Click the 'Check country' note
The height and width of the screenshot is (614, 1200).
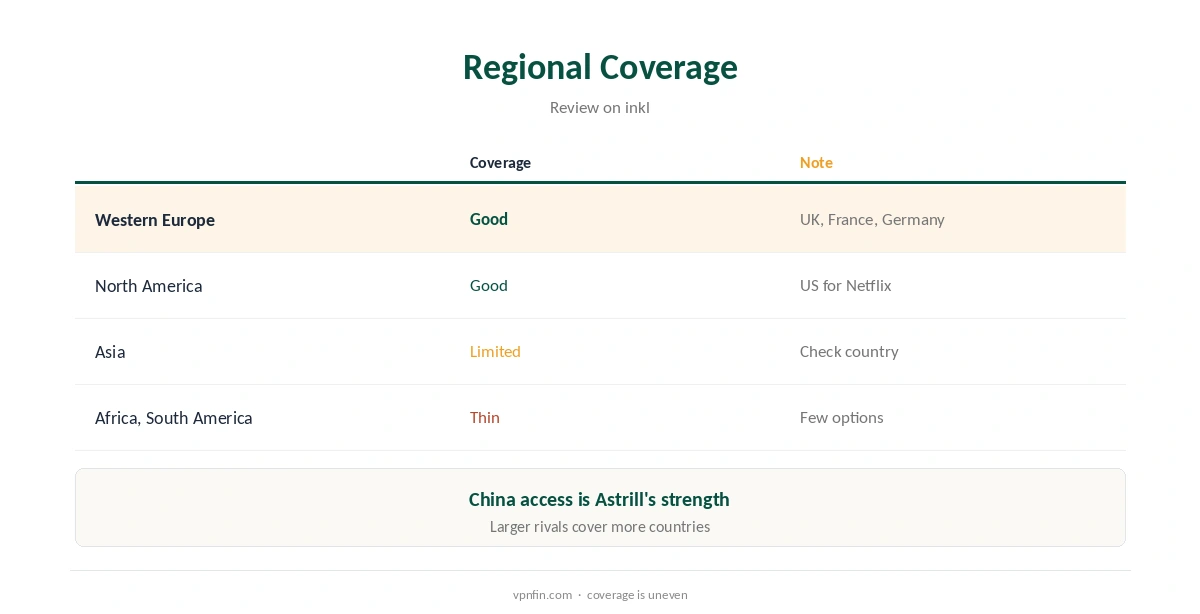click(849, 351)
